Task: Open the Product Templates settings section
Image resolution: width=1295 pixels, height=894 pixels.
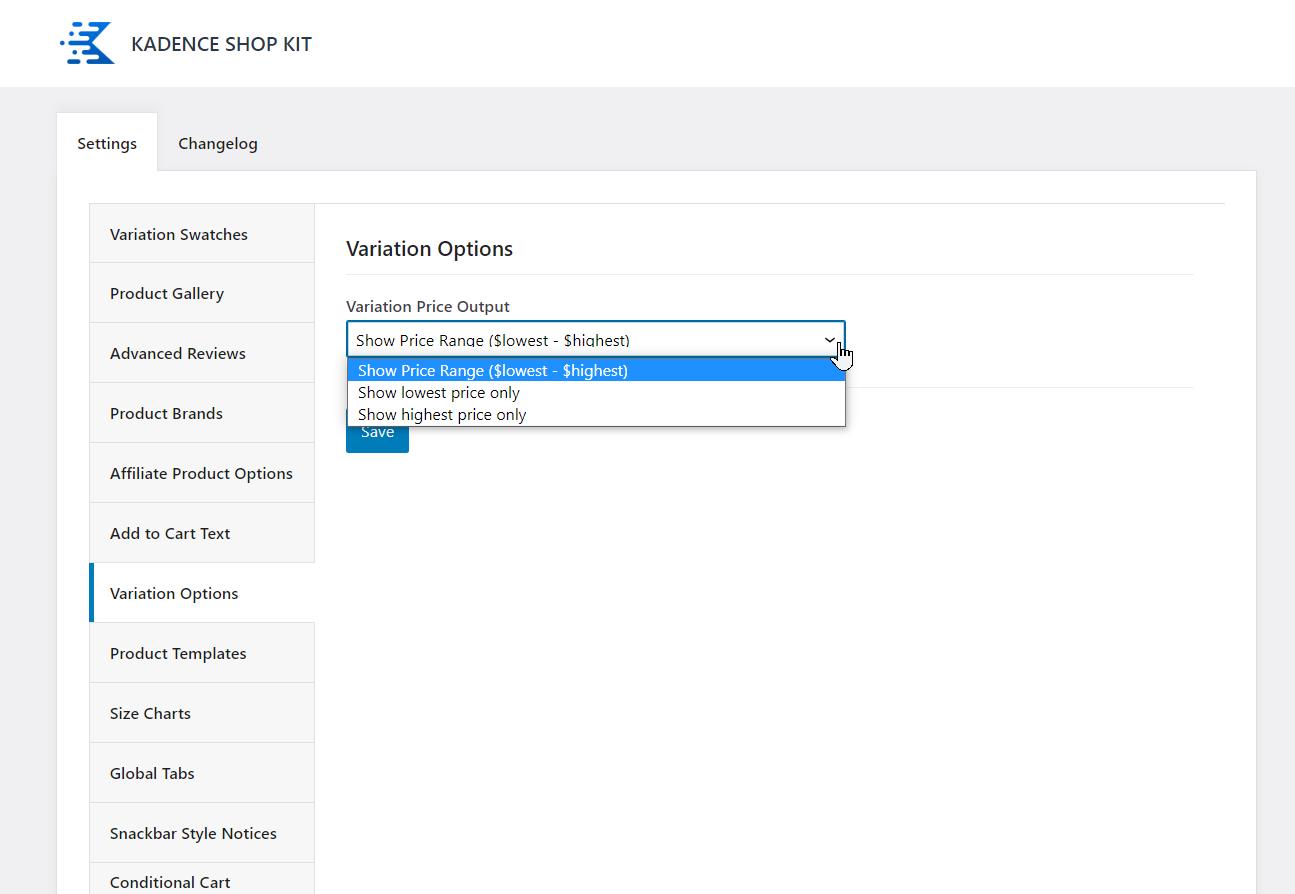Action: 178,653
